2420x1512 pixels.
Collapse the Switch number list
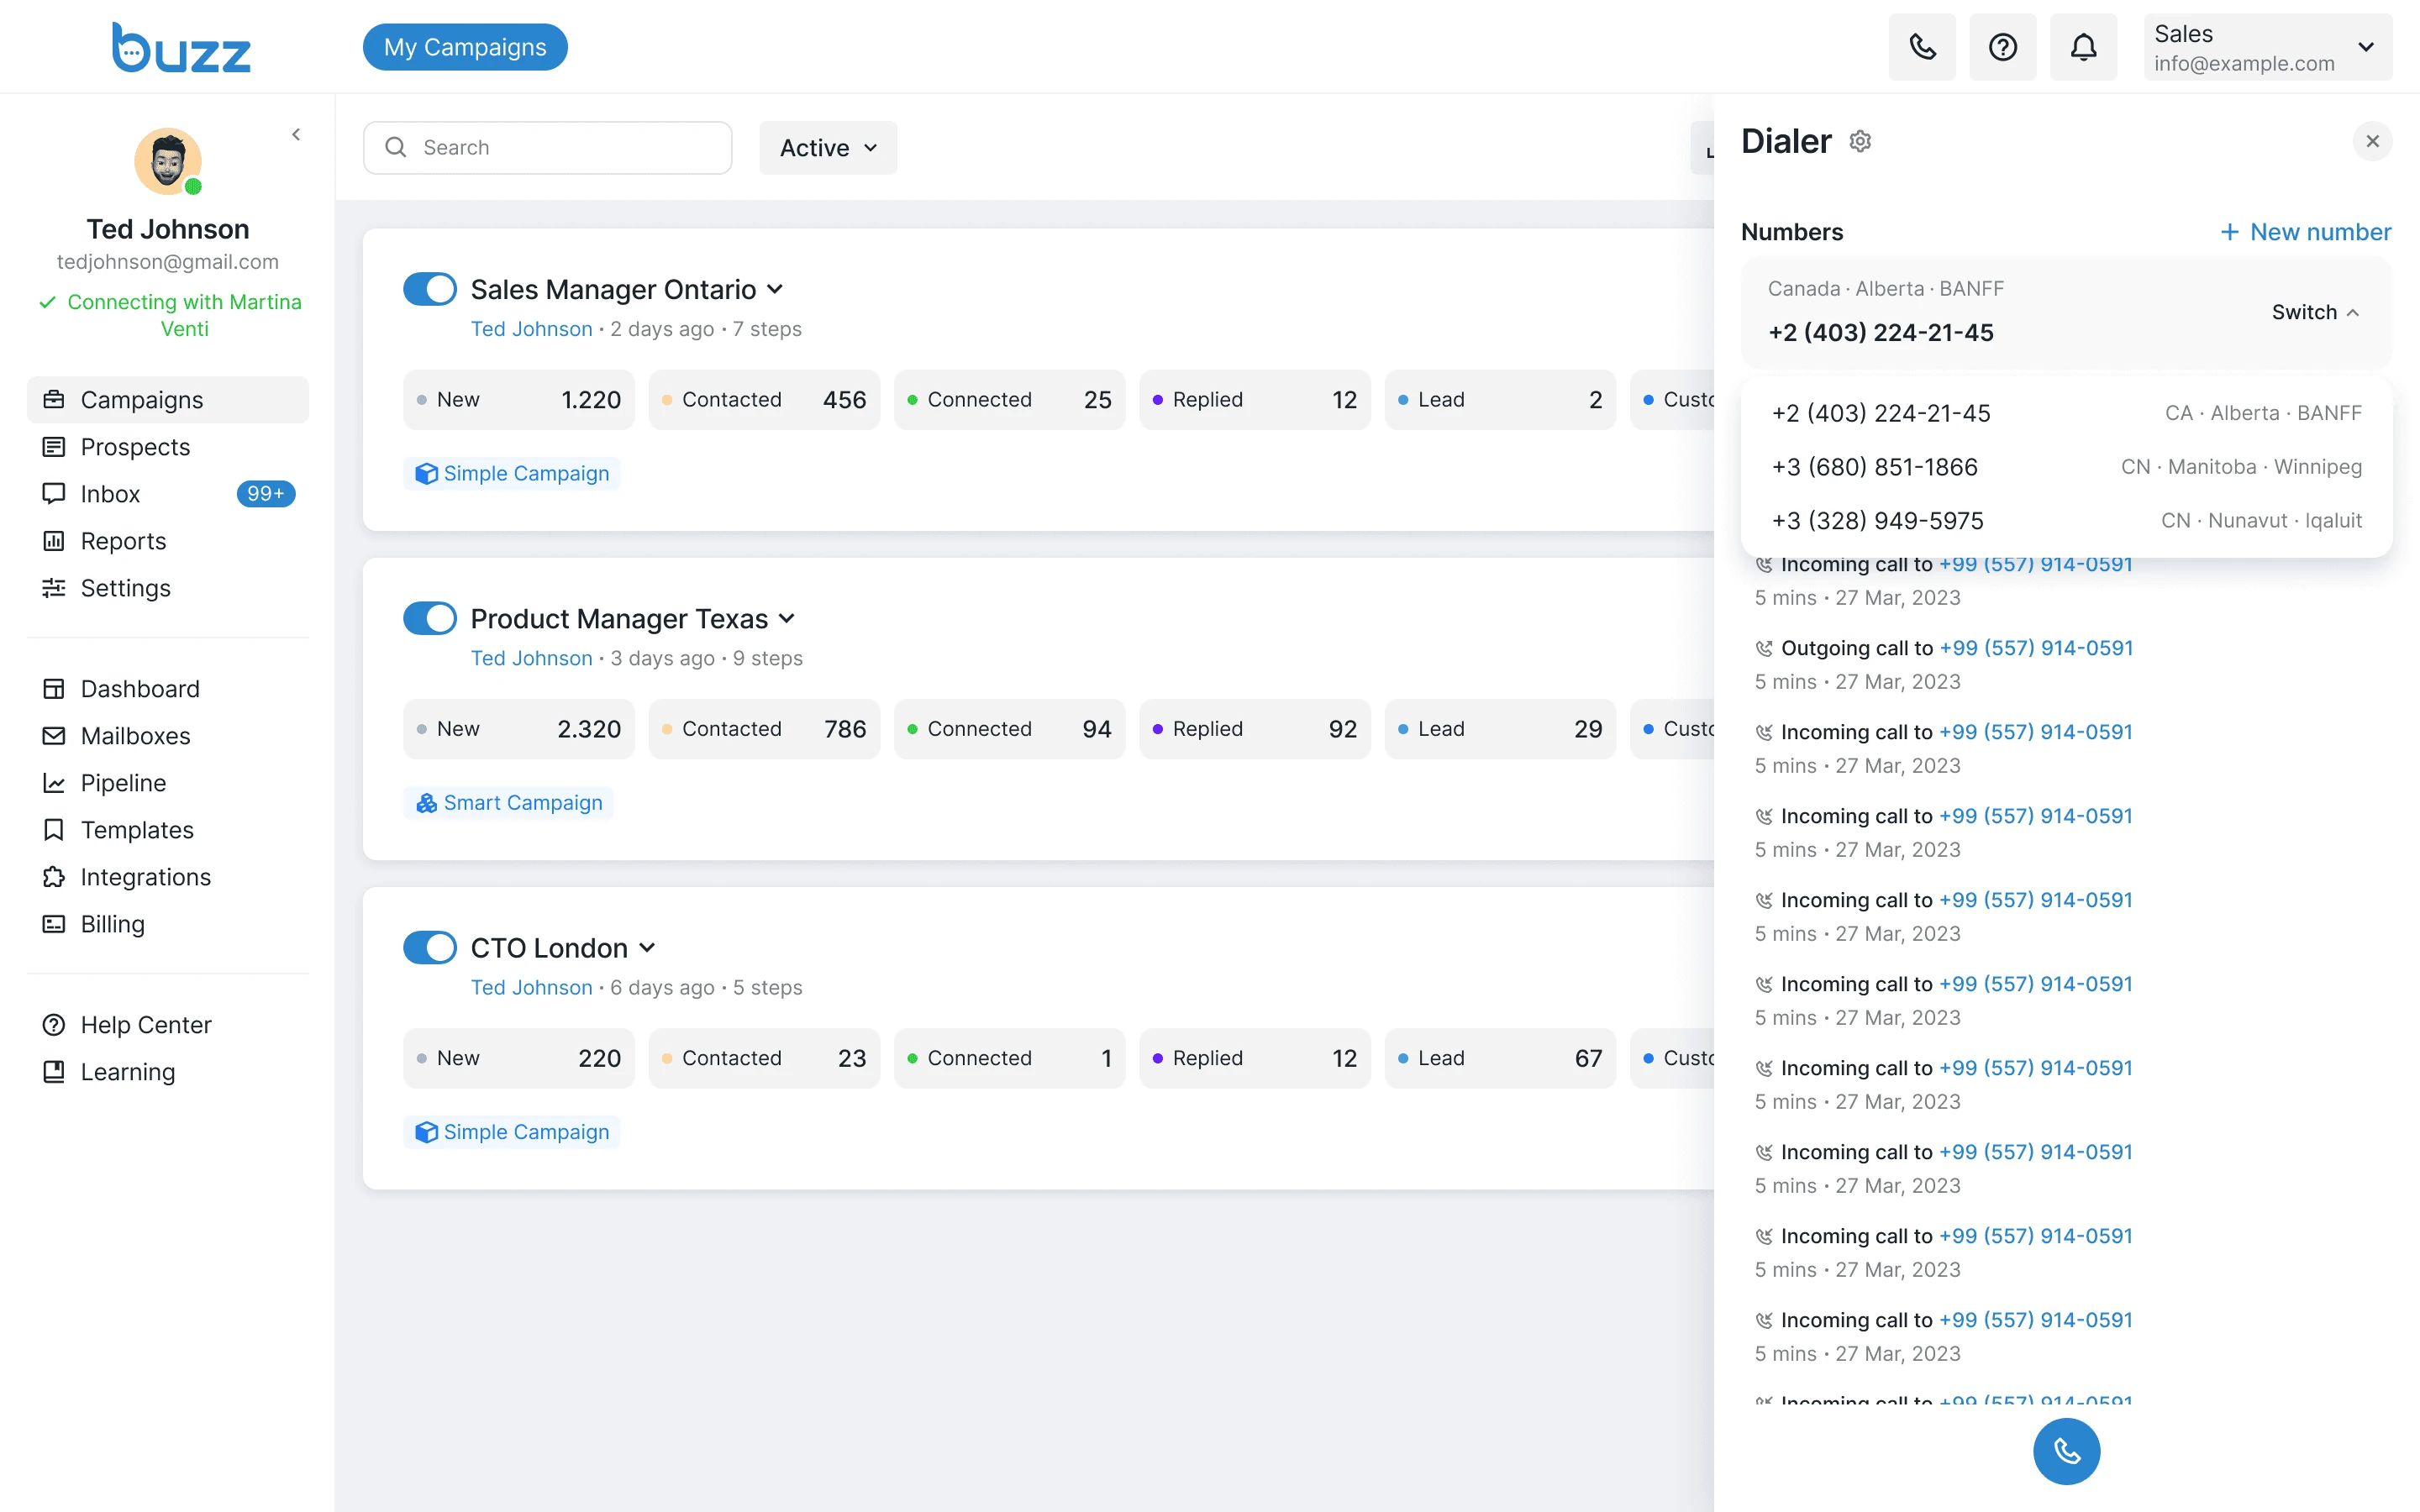click(2315, 312)
